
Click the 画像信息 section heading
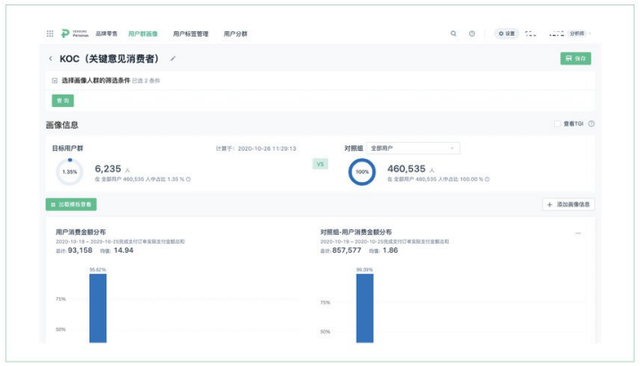point(62,125)
